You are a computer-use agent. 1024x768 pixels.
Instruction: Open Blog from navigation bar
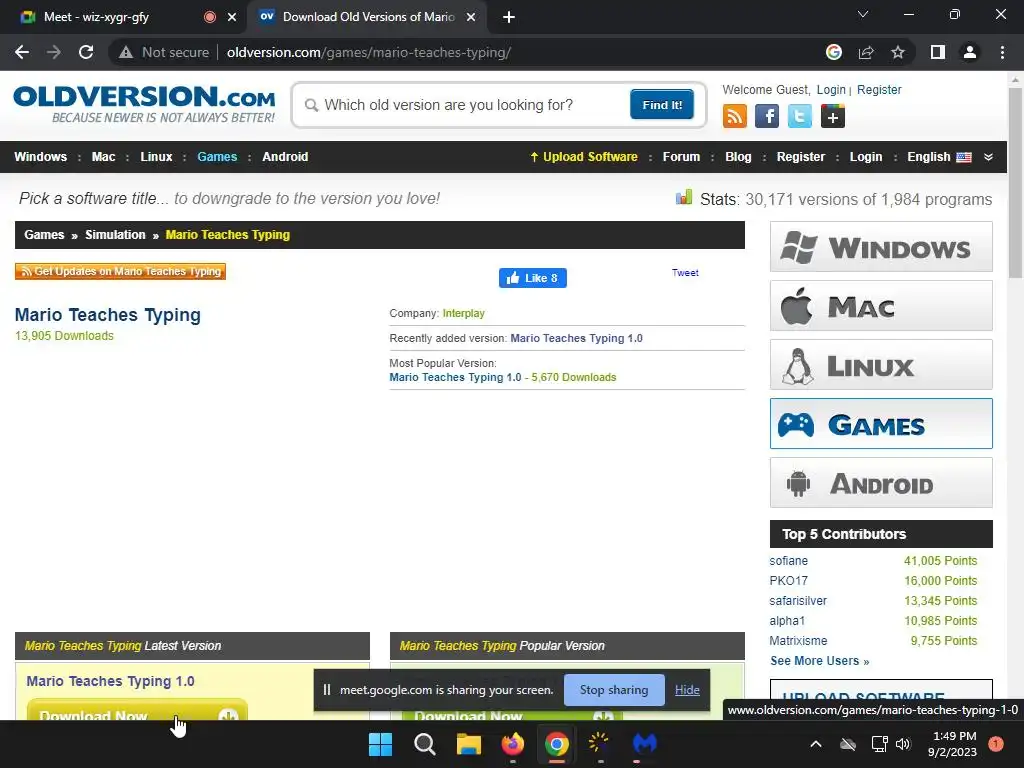[x=738, y=157]
